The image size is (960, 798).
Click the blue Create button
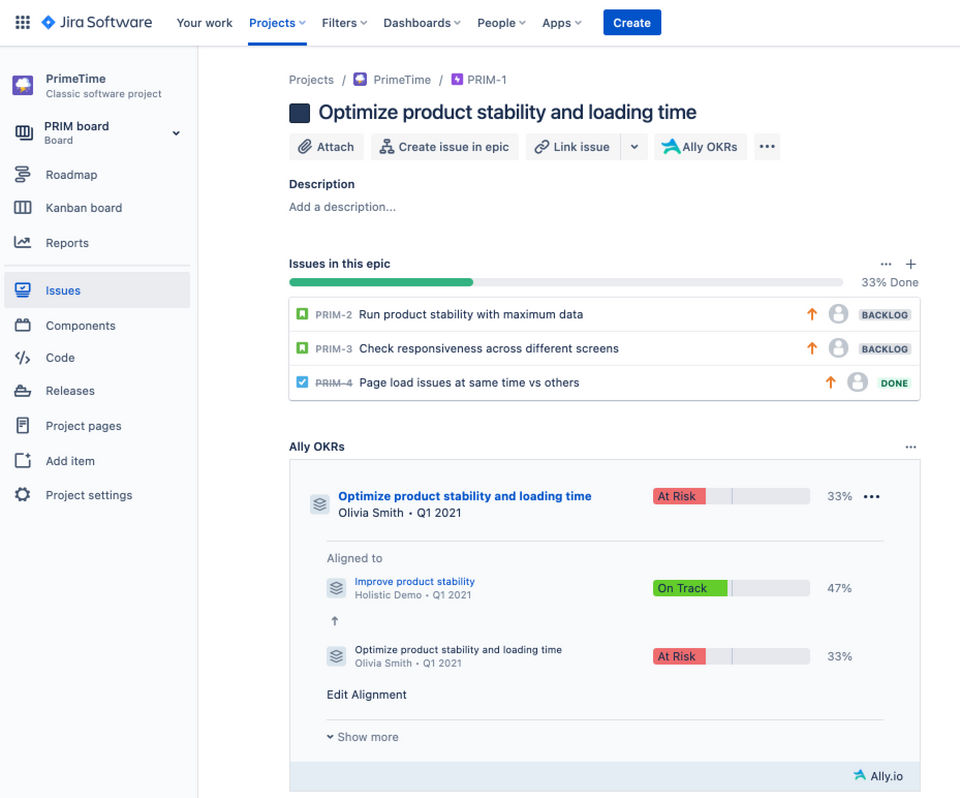631,23
